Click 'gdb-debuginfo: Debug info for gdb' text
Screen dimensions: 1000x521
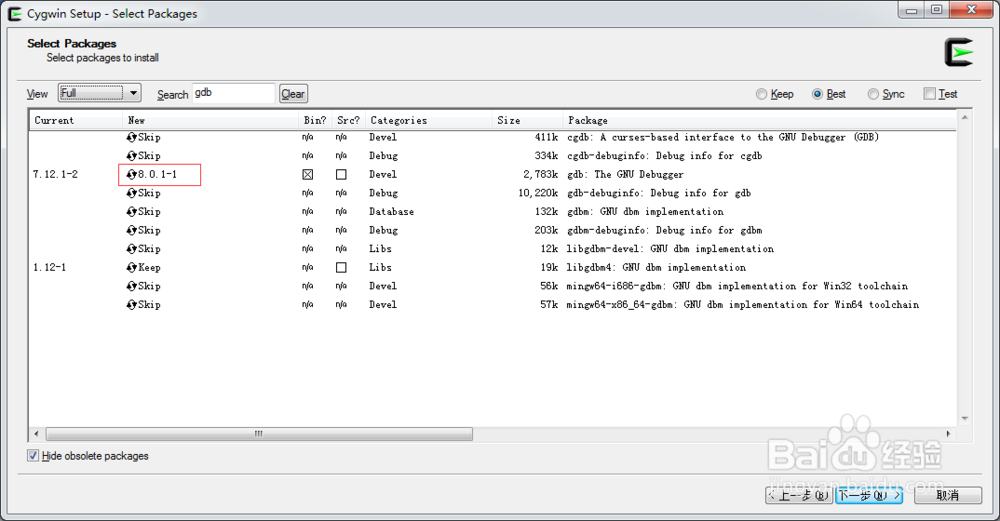click(x=659, y=193)
